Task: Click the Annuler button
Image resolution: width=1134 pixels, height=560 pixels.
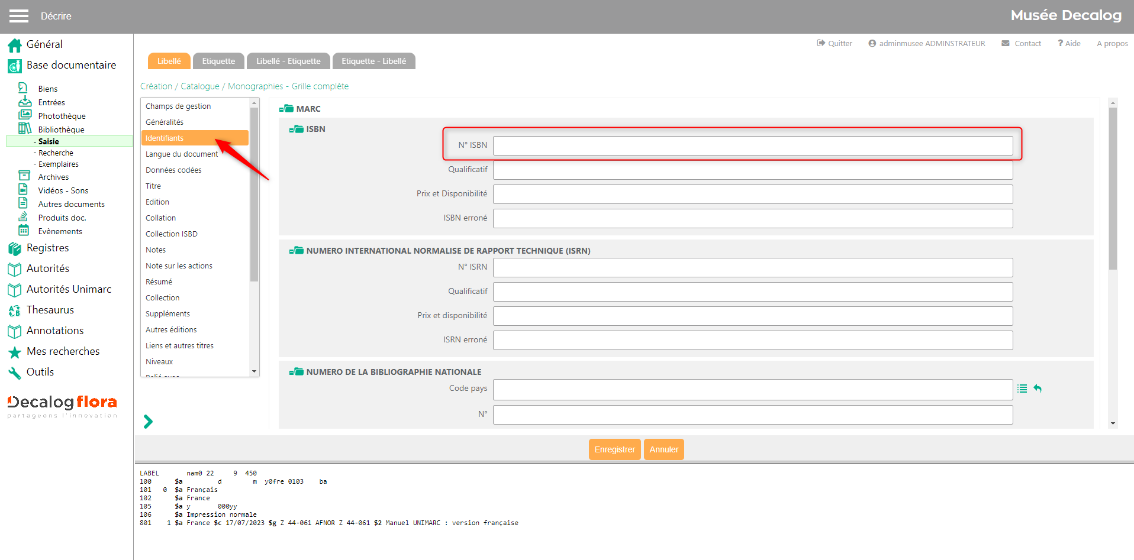Action: [x=664, y=450]
